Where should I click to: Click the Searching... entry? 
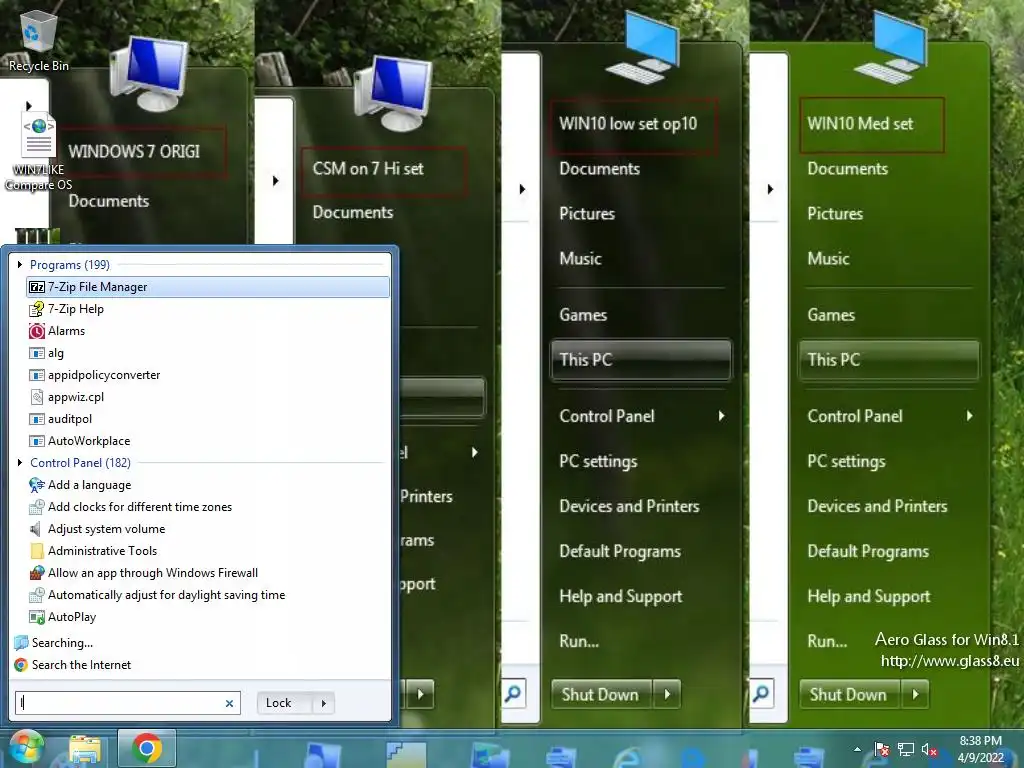62,643
